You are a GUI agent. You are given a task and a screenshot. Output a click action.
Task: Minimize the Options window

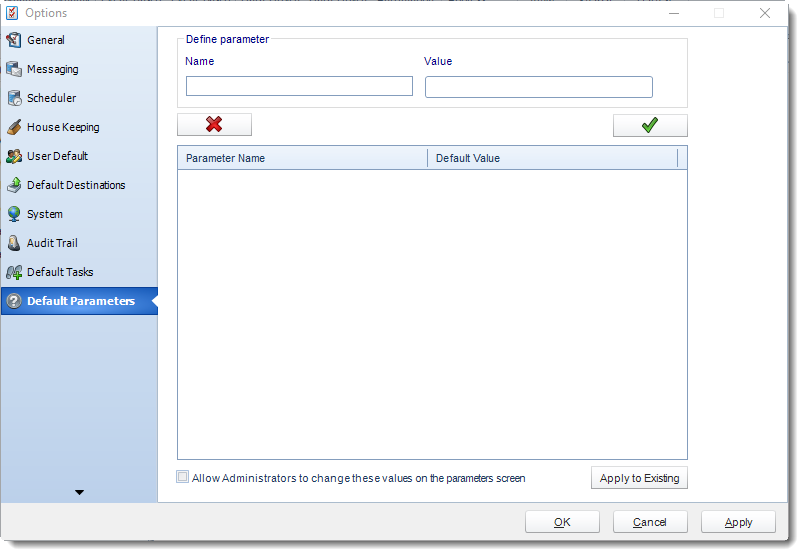(x=674, y=13)
